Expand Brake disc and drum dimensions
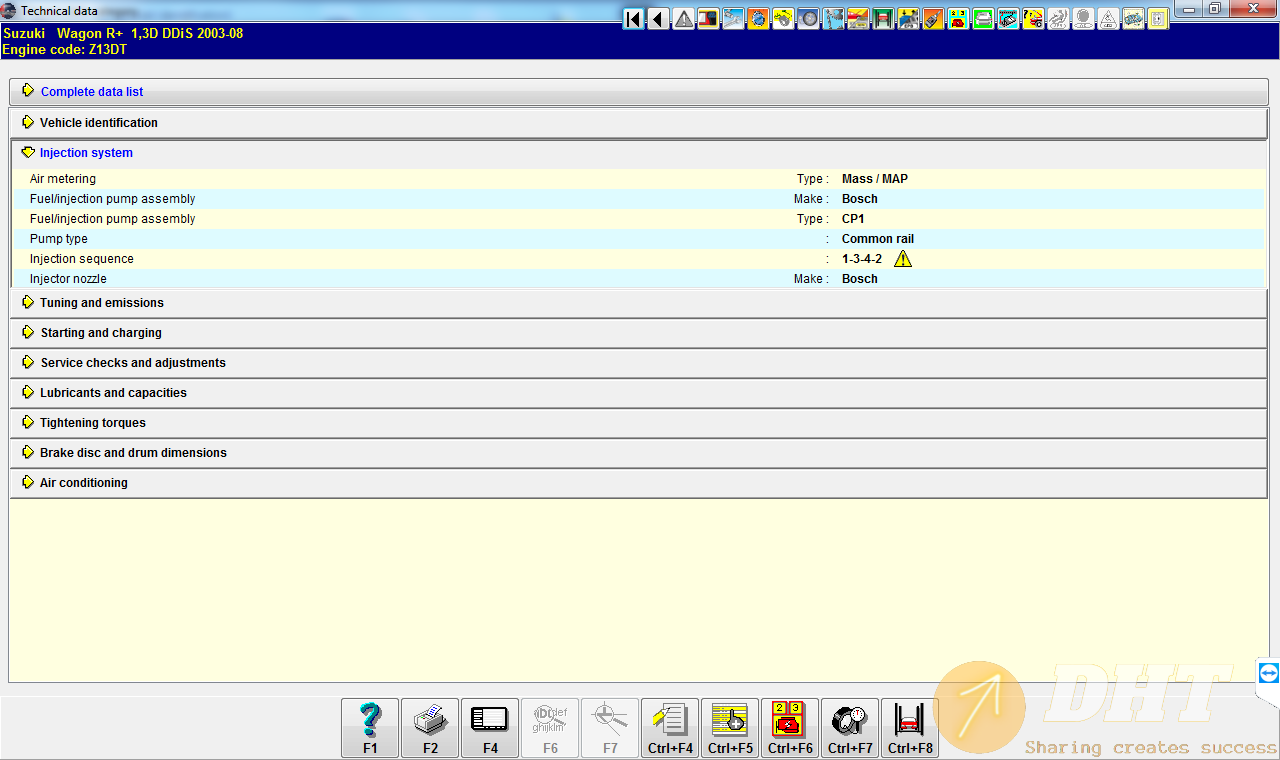This screenshot has height=760, width=1280. pos(133,453)
